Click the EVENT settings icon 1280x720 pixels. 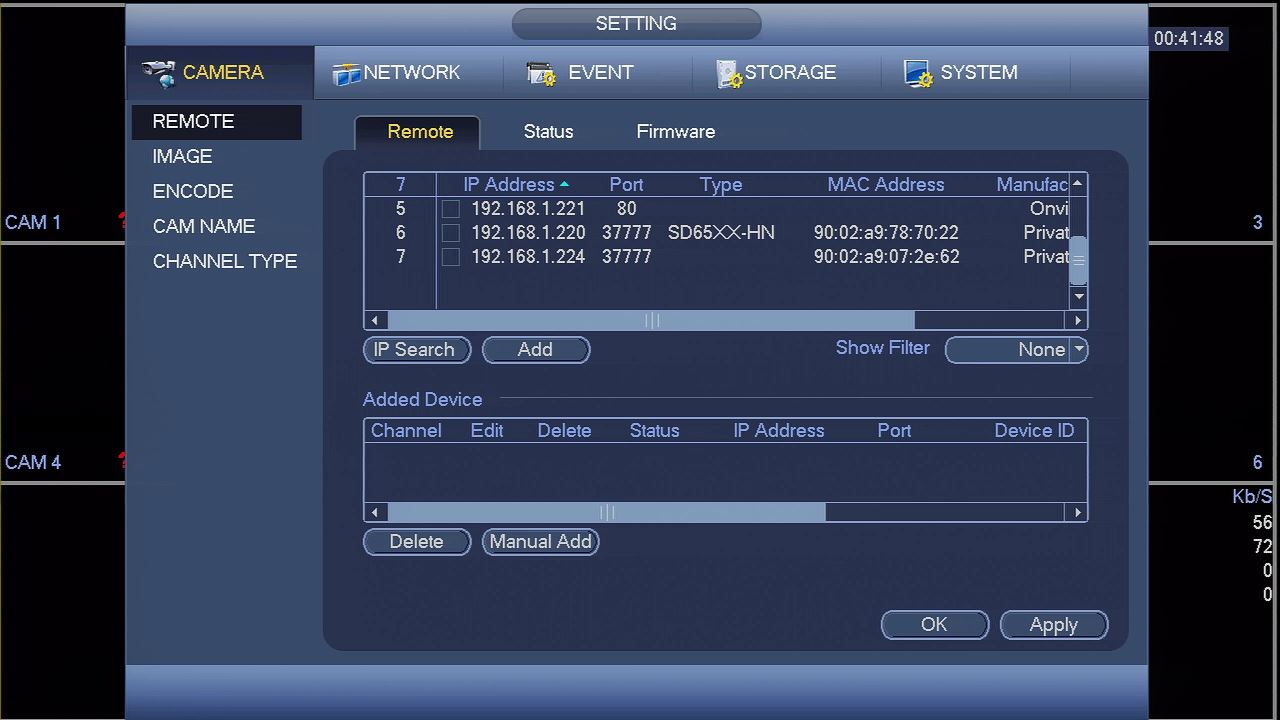tap(541, 74)
